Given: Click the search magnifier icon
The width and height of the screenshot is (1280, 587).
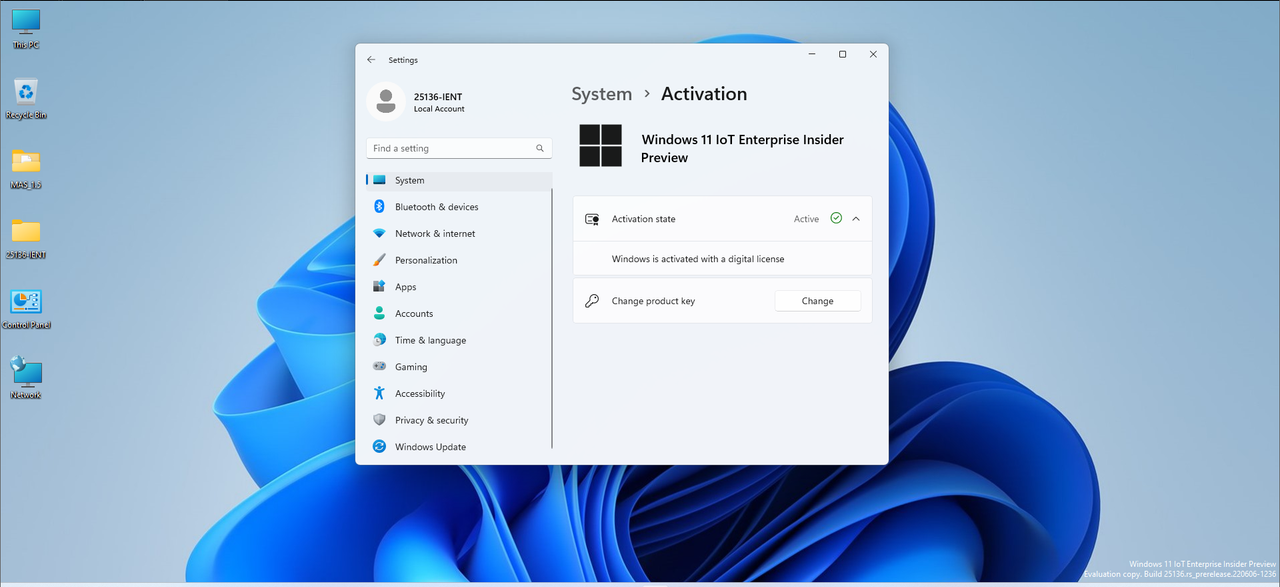Looking at the screenshot, I should [x=540, y=148].
